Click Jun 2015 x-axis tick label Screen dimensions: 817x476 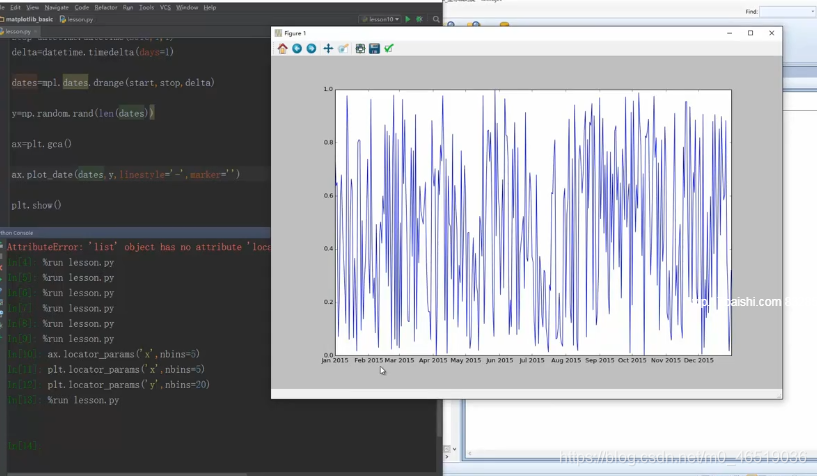(499, 360)
